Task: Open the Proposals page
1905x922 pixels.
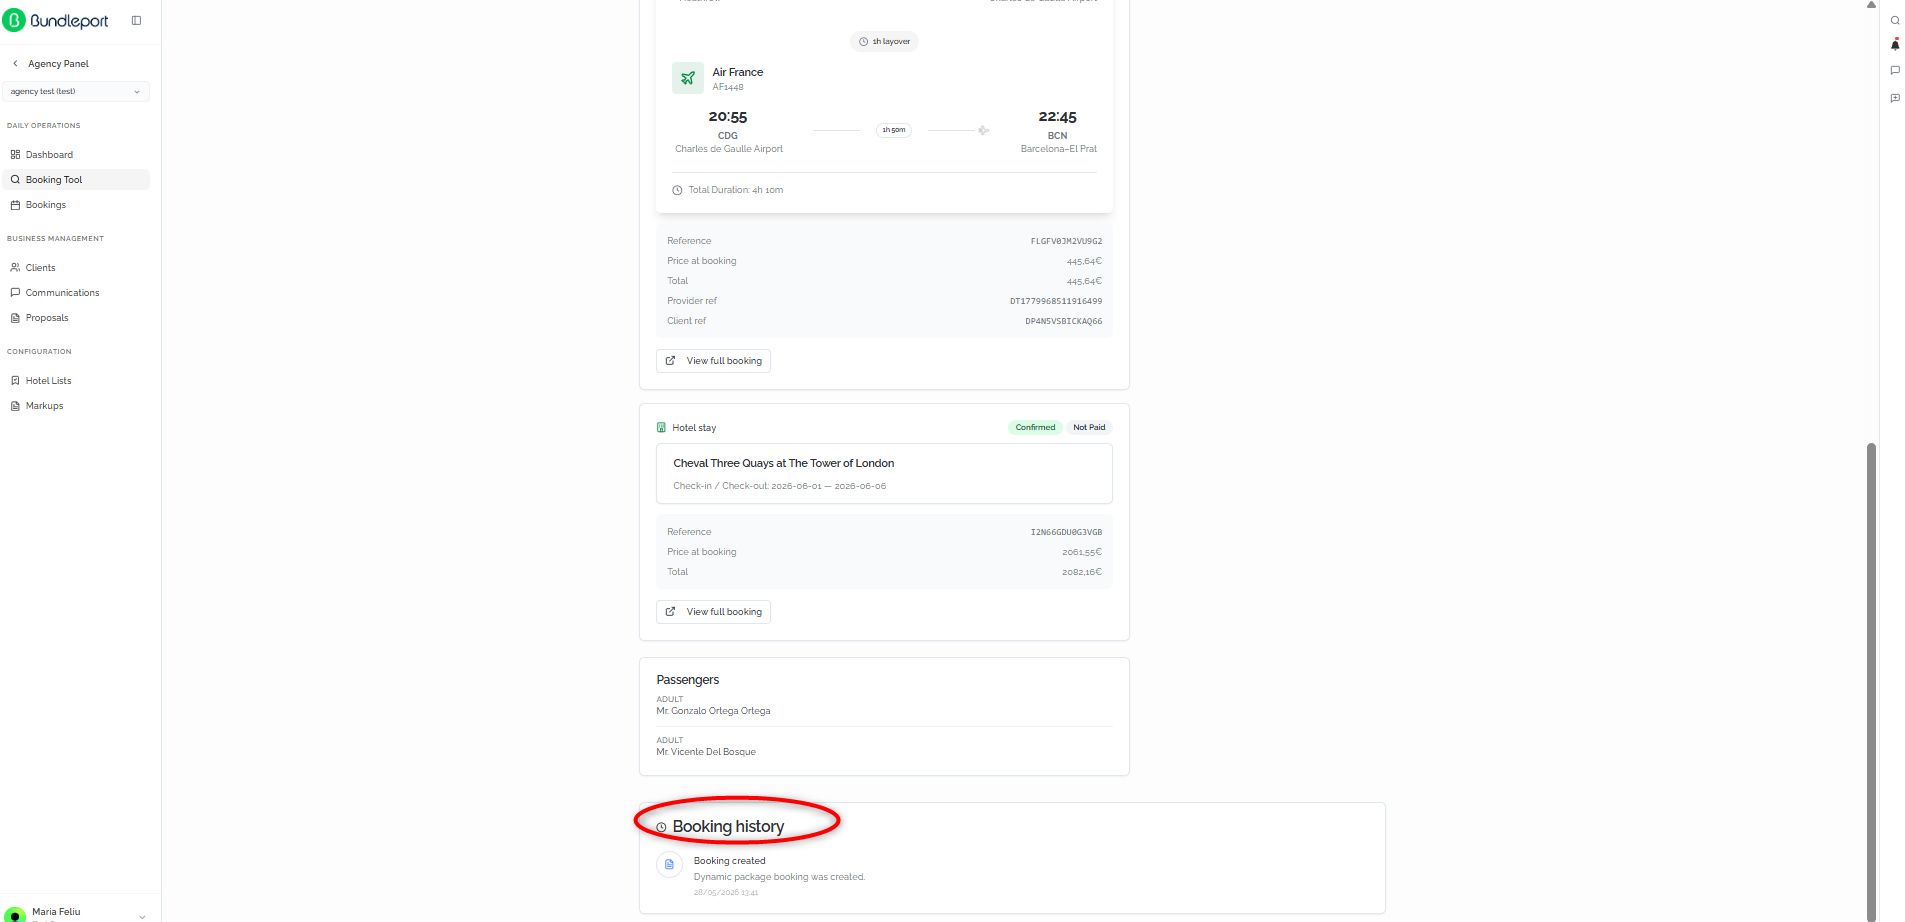Action: pyautogui.click(x=76, y=317)
